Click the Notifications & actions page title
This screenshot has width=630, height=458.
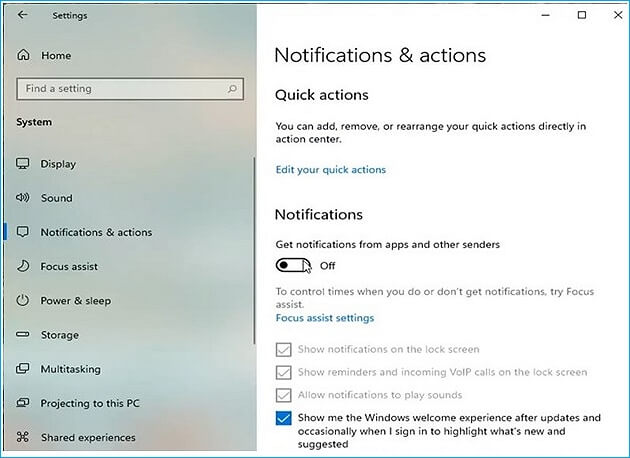point(380,55)
